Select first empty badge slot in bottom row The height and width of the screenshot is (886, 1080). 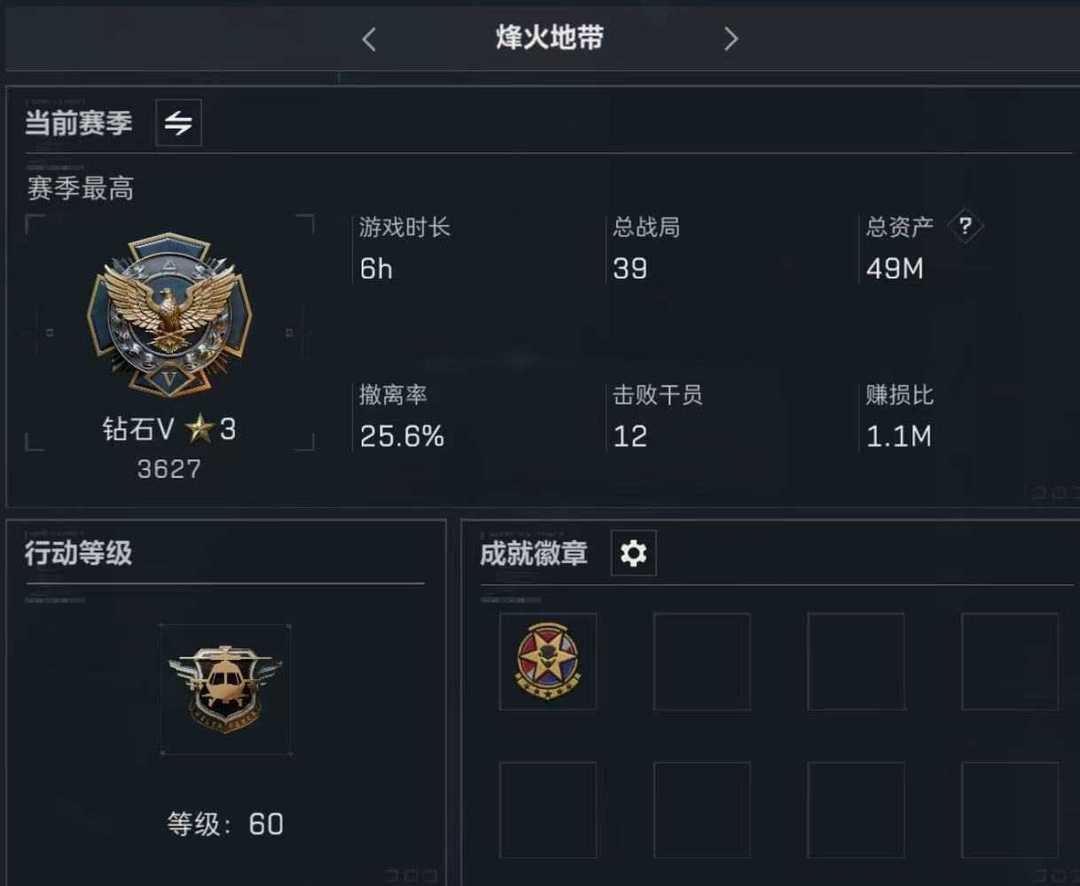click(548, 810)
